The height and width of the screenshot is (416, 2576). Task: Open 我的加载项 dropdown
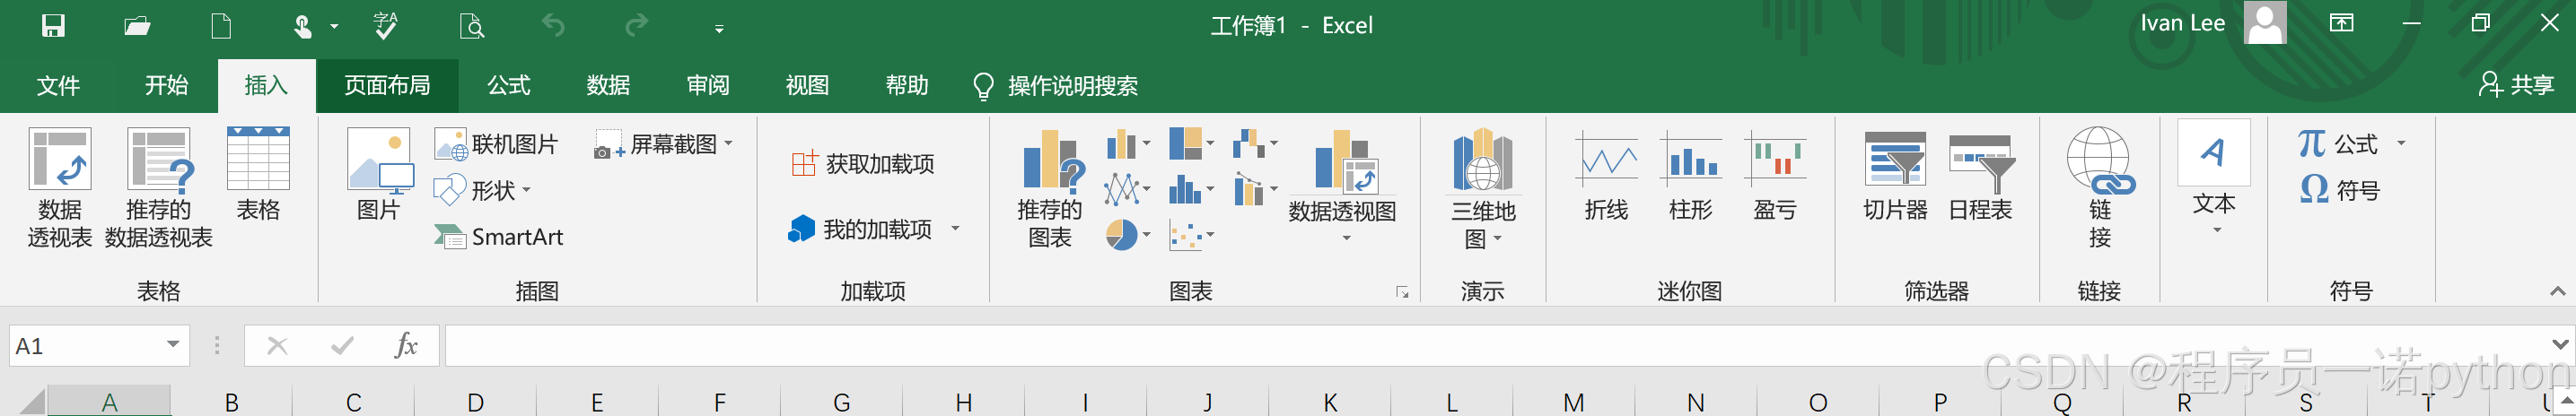[874, 230]
